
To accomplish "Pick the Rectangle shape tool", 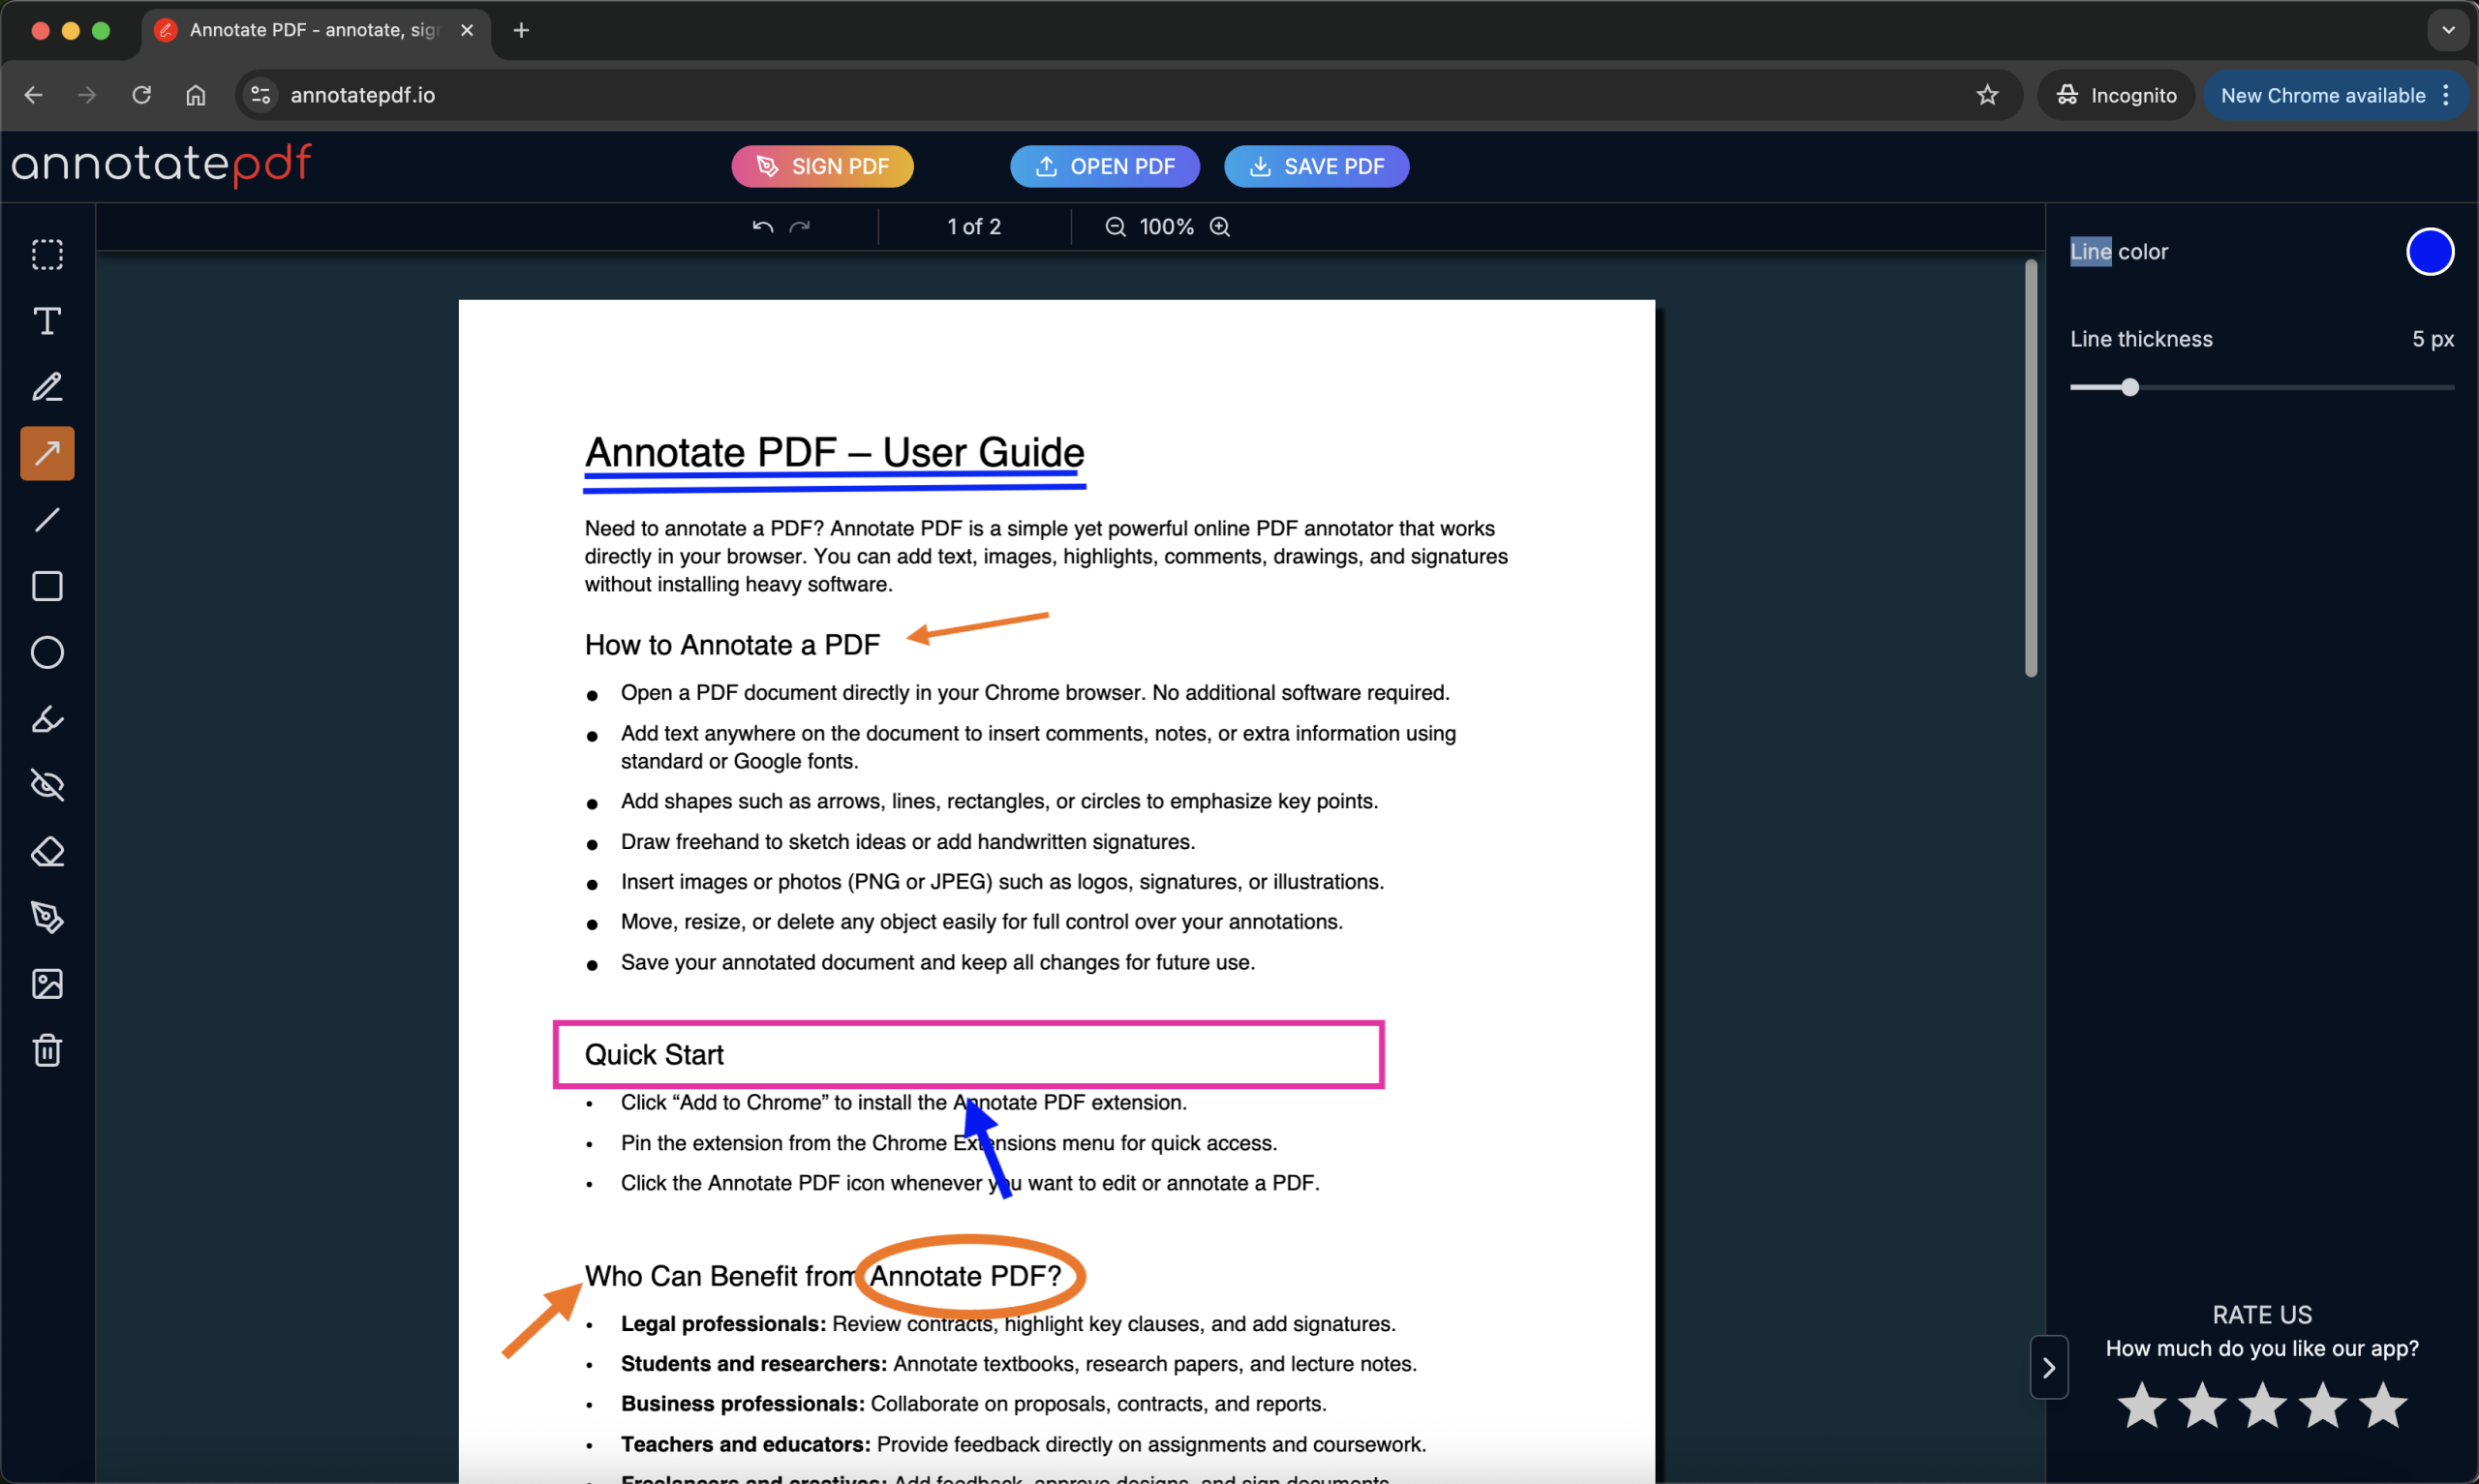I will click(x=47, y=586).
